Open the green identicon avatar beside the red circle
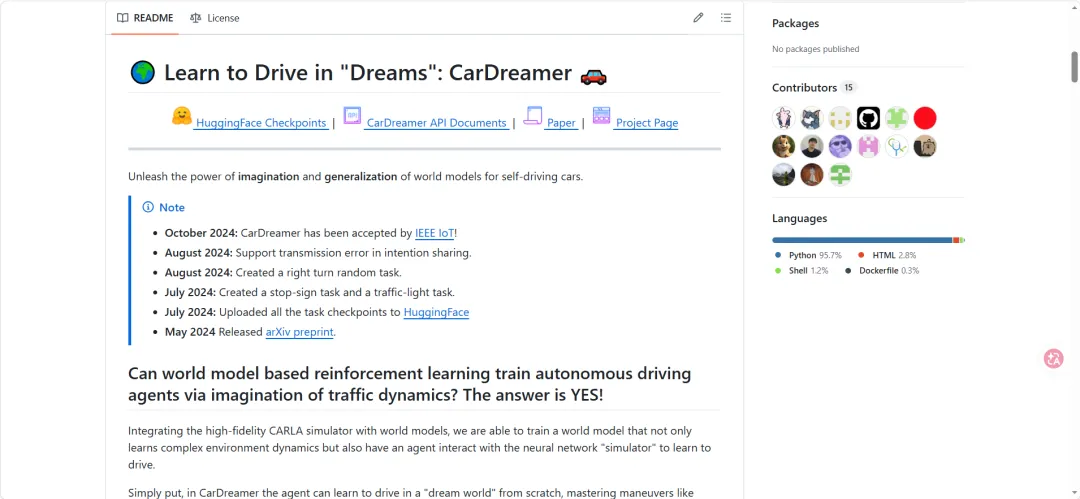Screen dimensions: 1080x499 [x=897, y=119]
